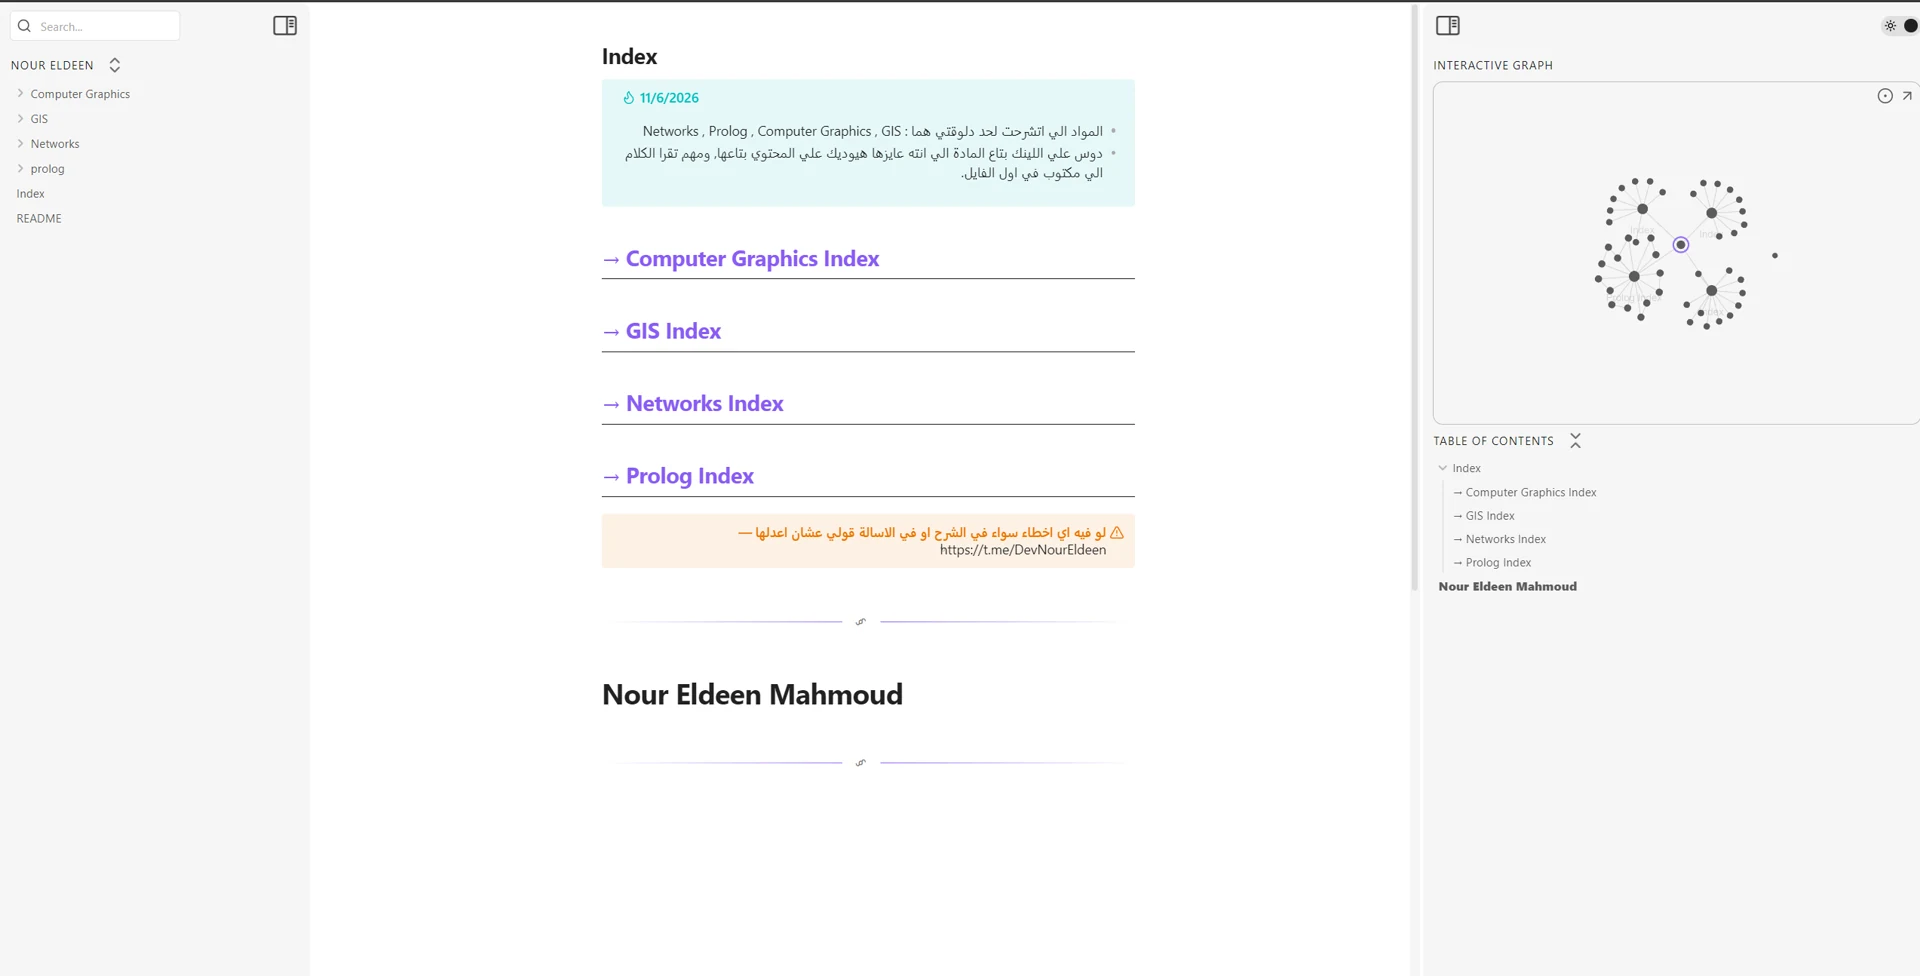Open the Index note in sidebar
This screenshot has width=1920, height=976.
[x=31, y=194]
